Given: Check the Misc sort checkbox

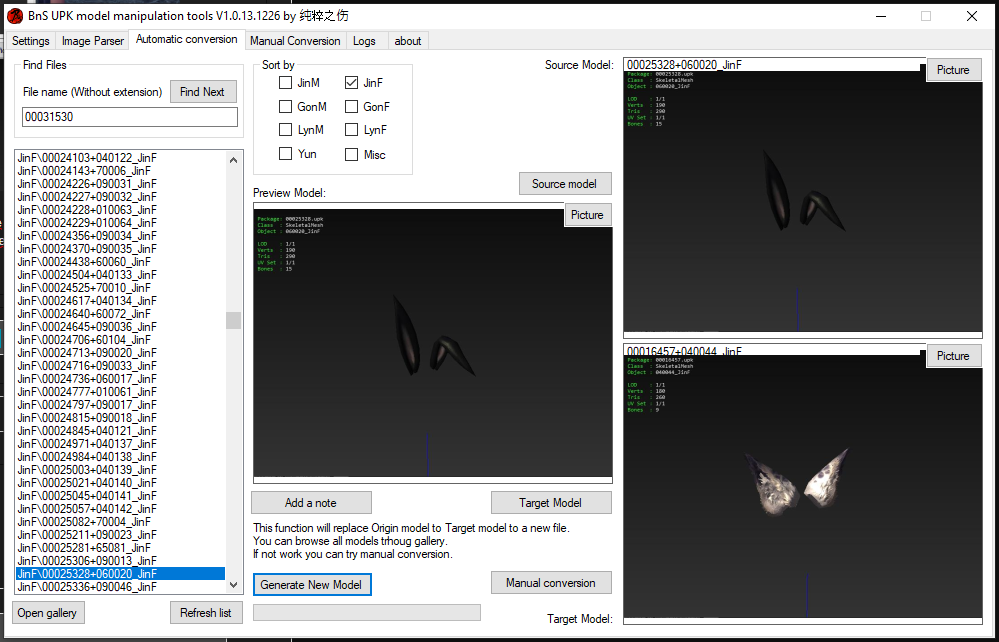Looking at the screenshot, I should click(352, 154).
